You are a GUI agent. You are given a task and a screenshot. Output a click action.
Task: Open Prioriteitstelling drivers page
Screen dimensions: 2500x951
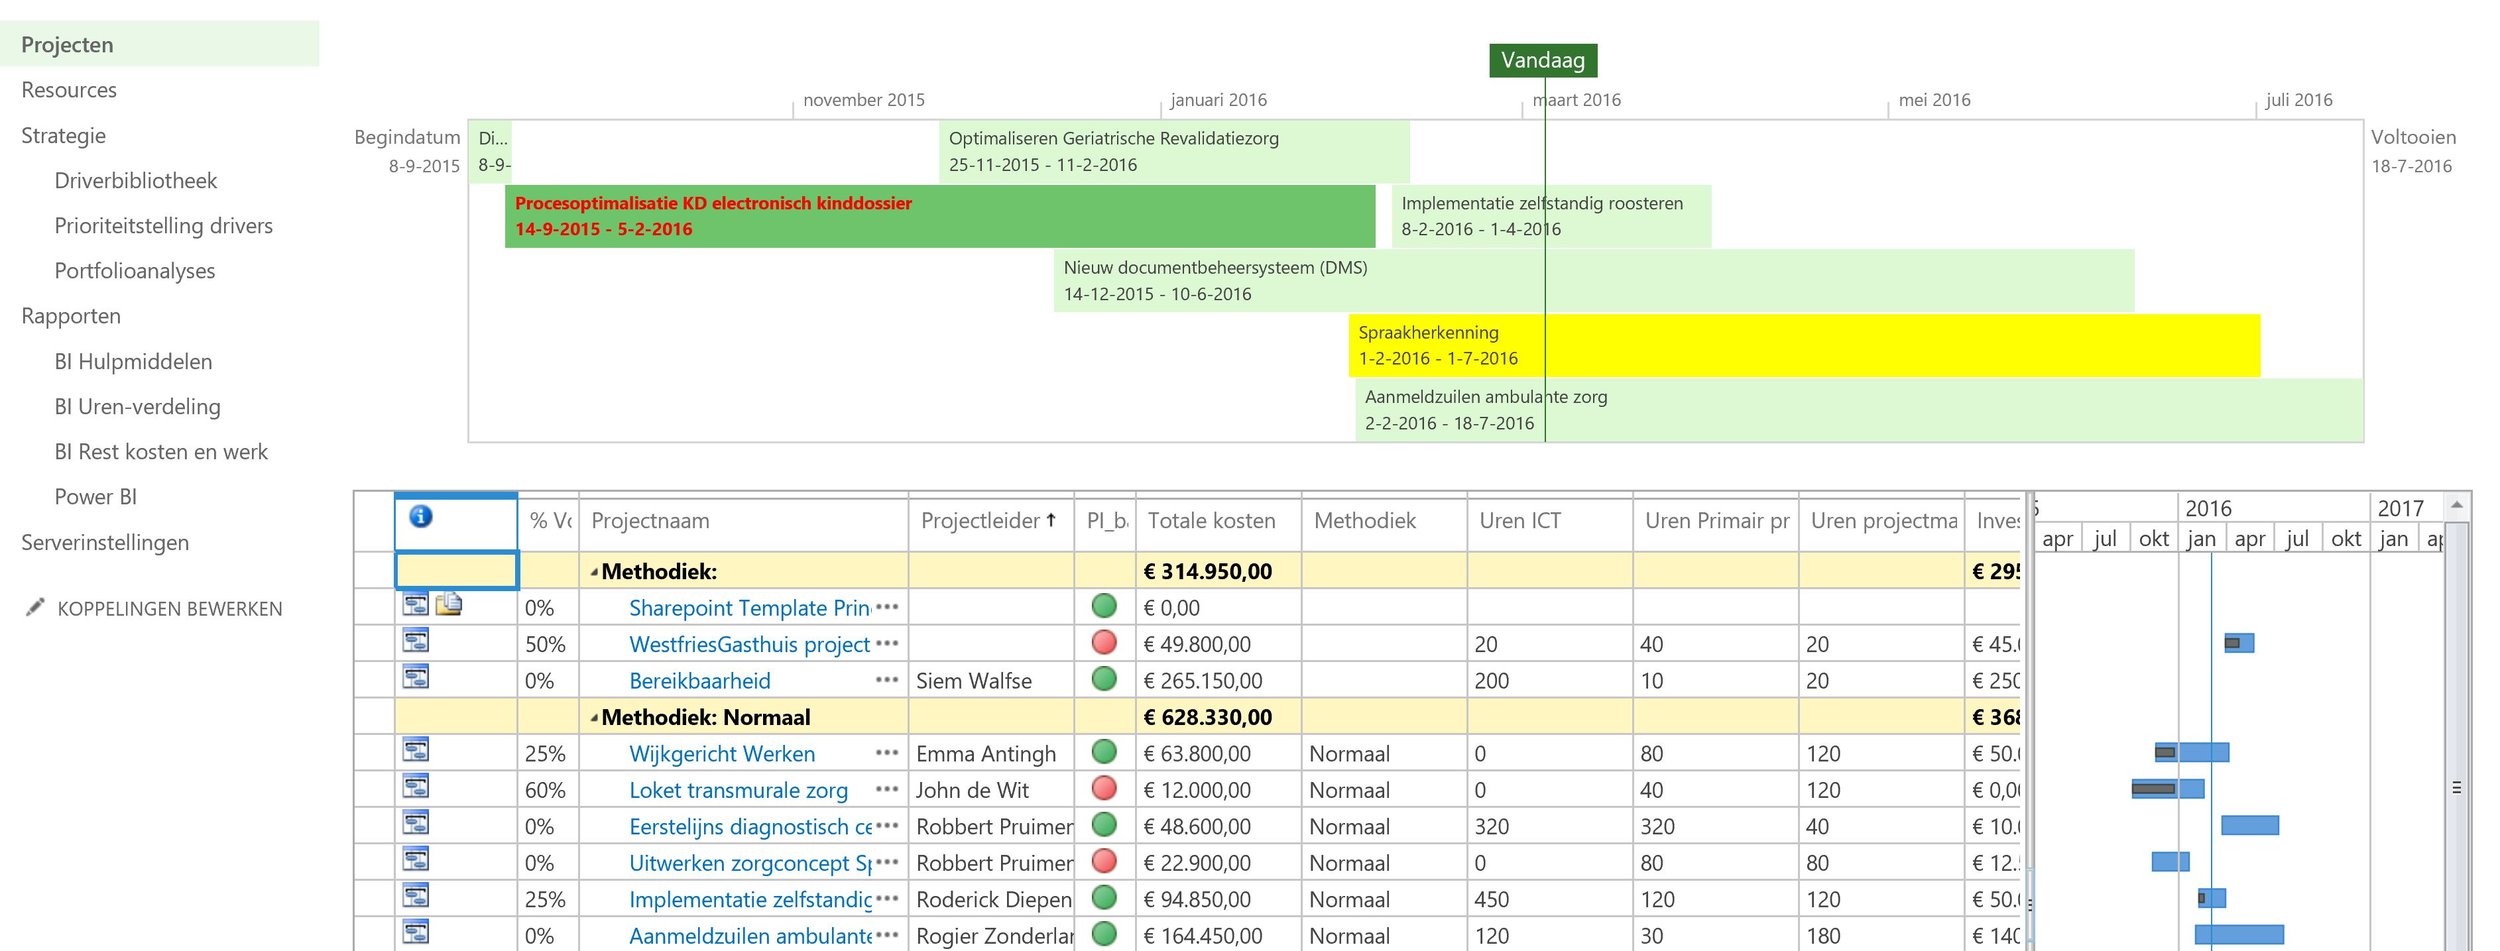click(163, 226)
